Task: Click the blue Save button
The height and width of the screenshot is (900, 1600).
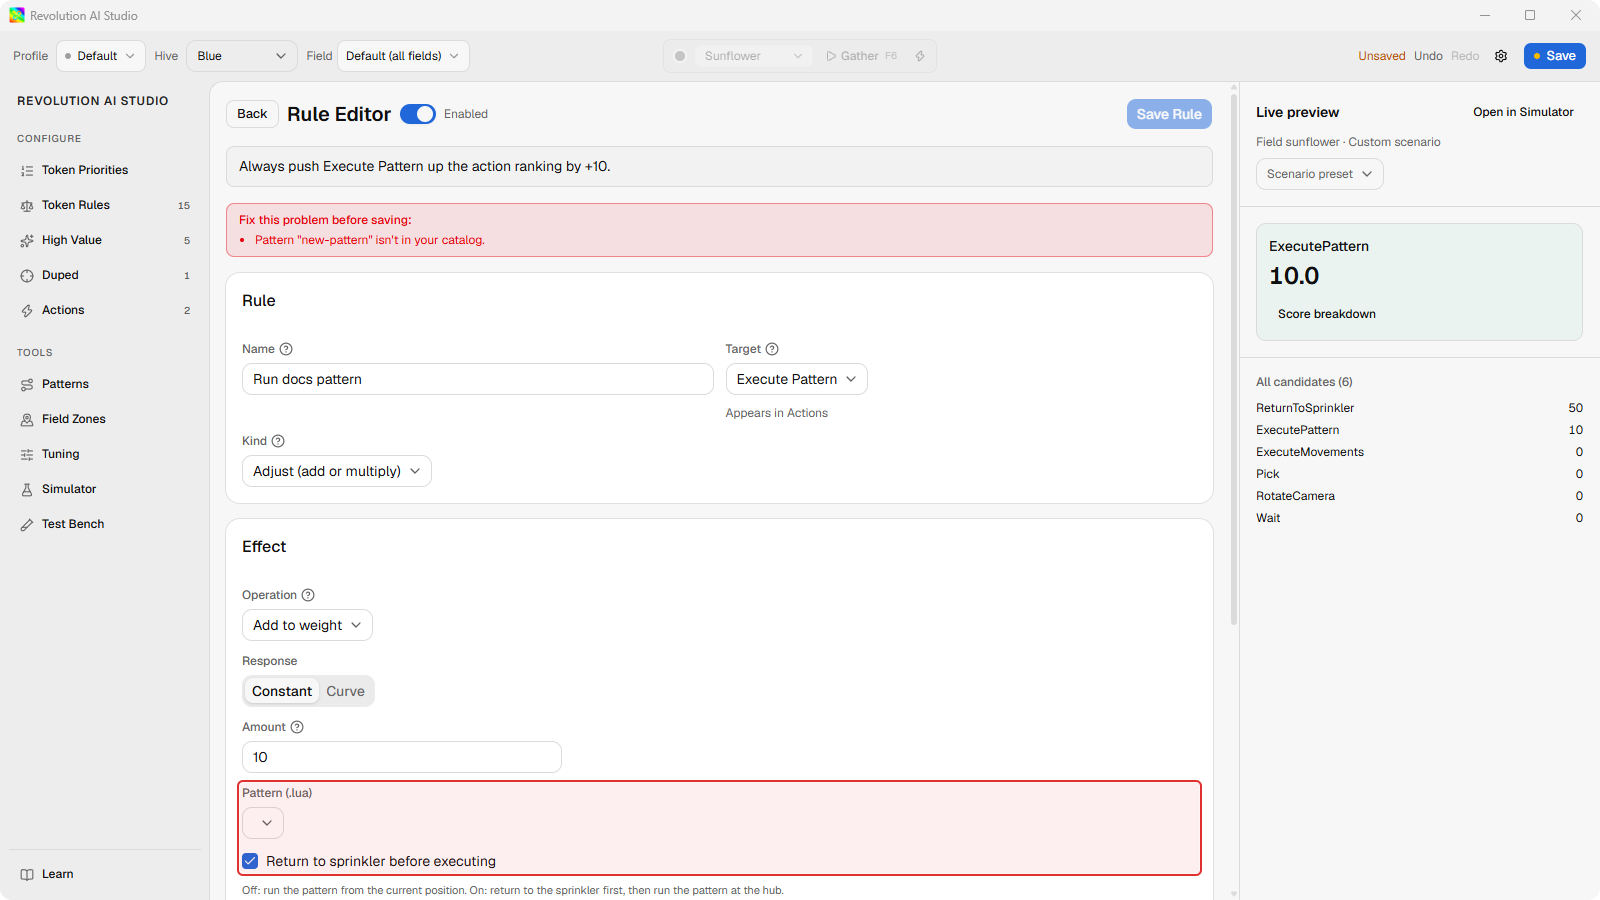Action: click(1554, 56)
